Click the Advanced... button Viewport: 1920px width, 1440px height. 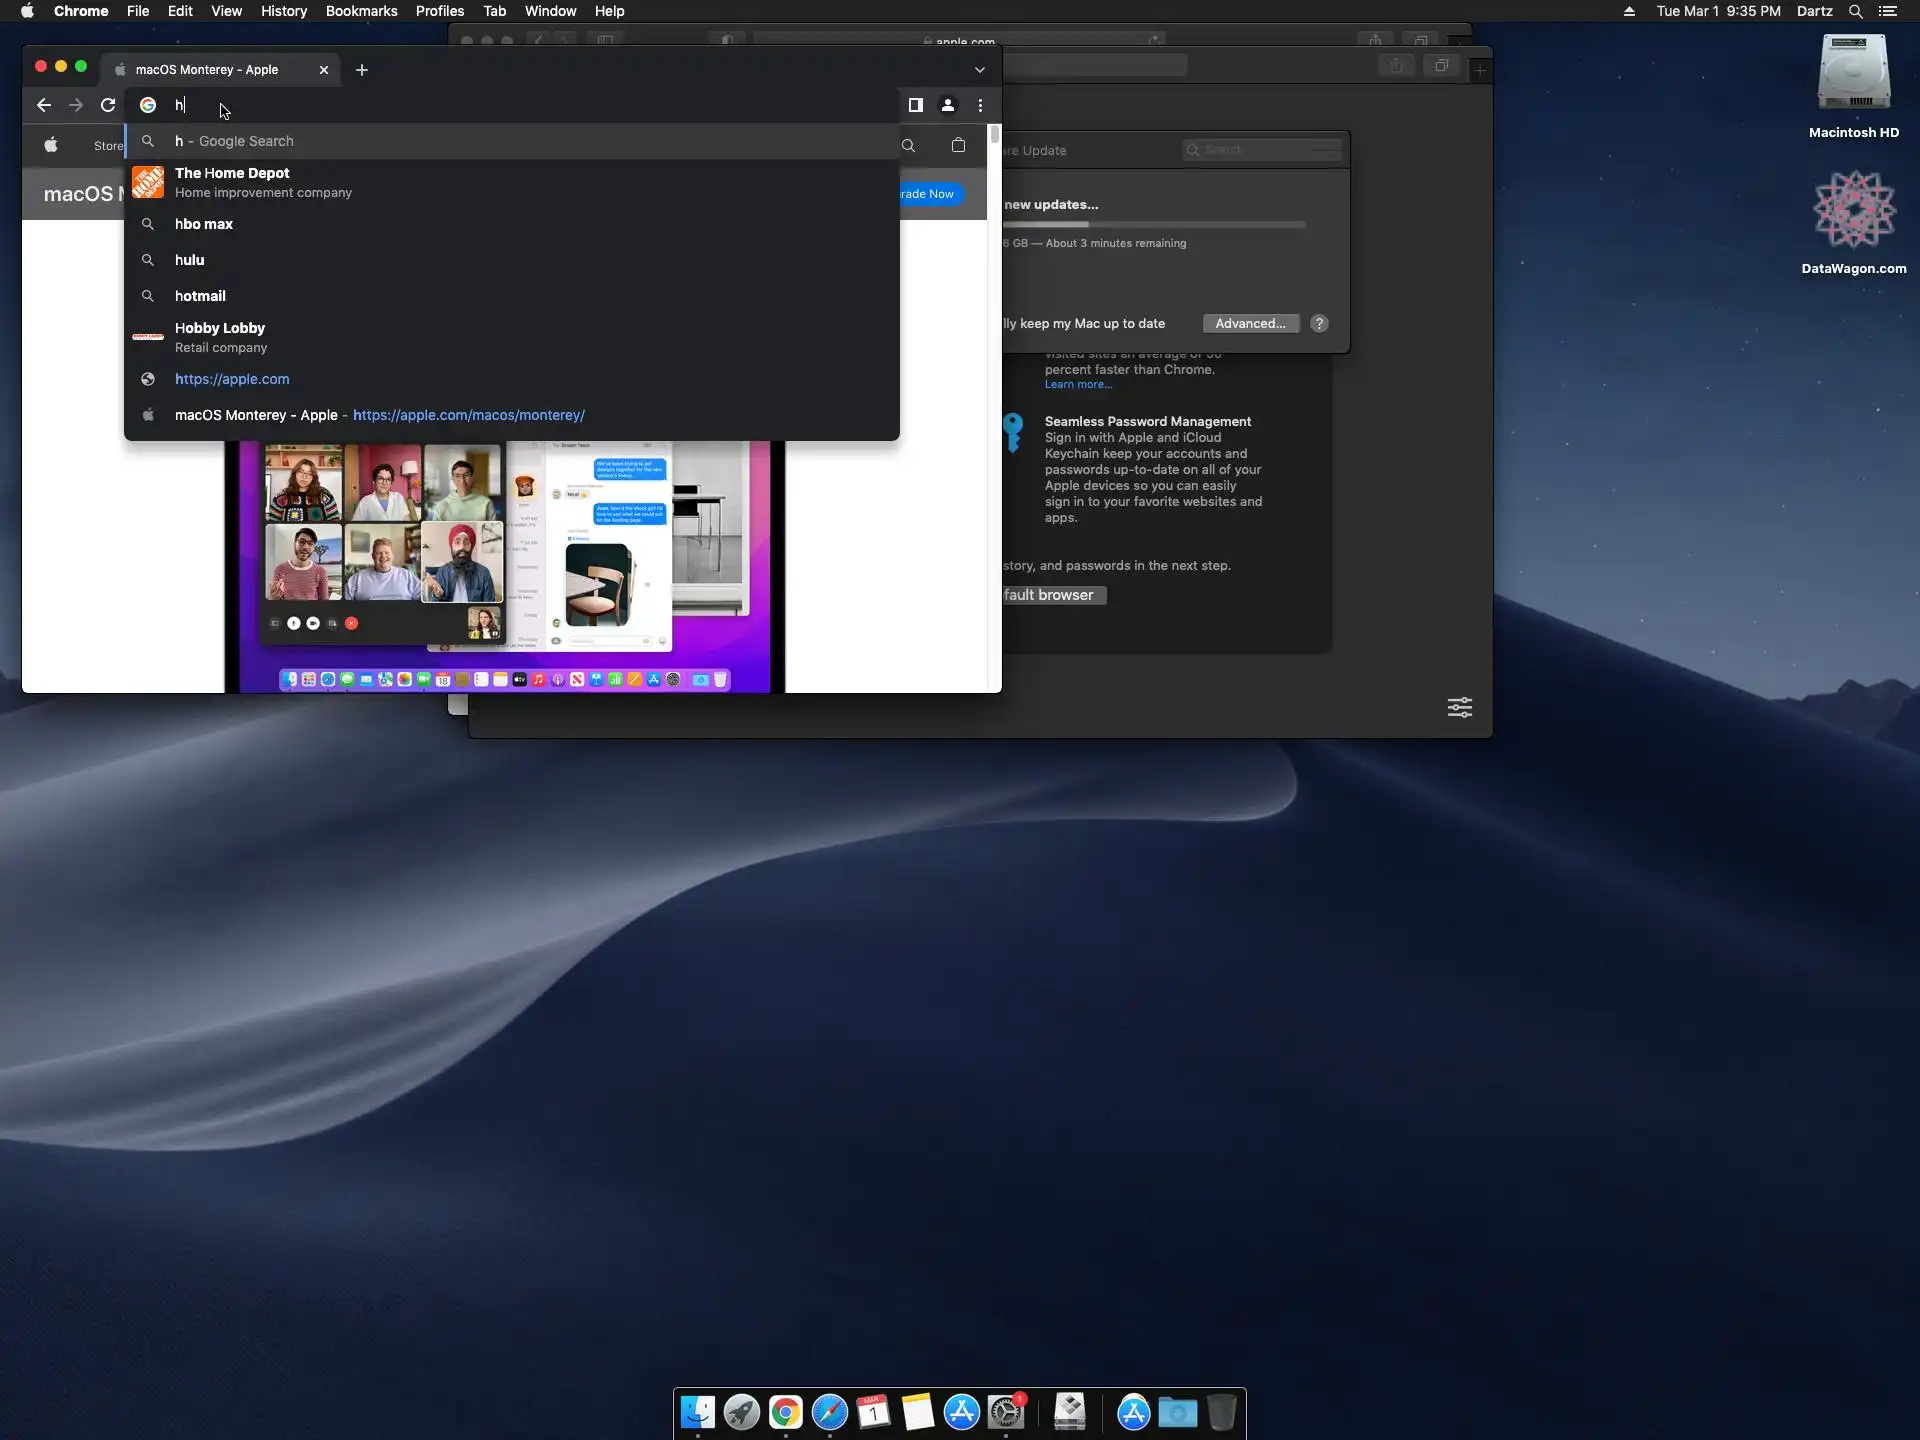point(1250,323)
